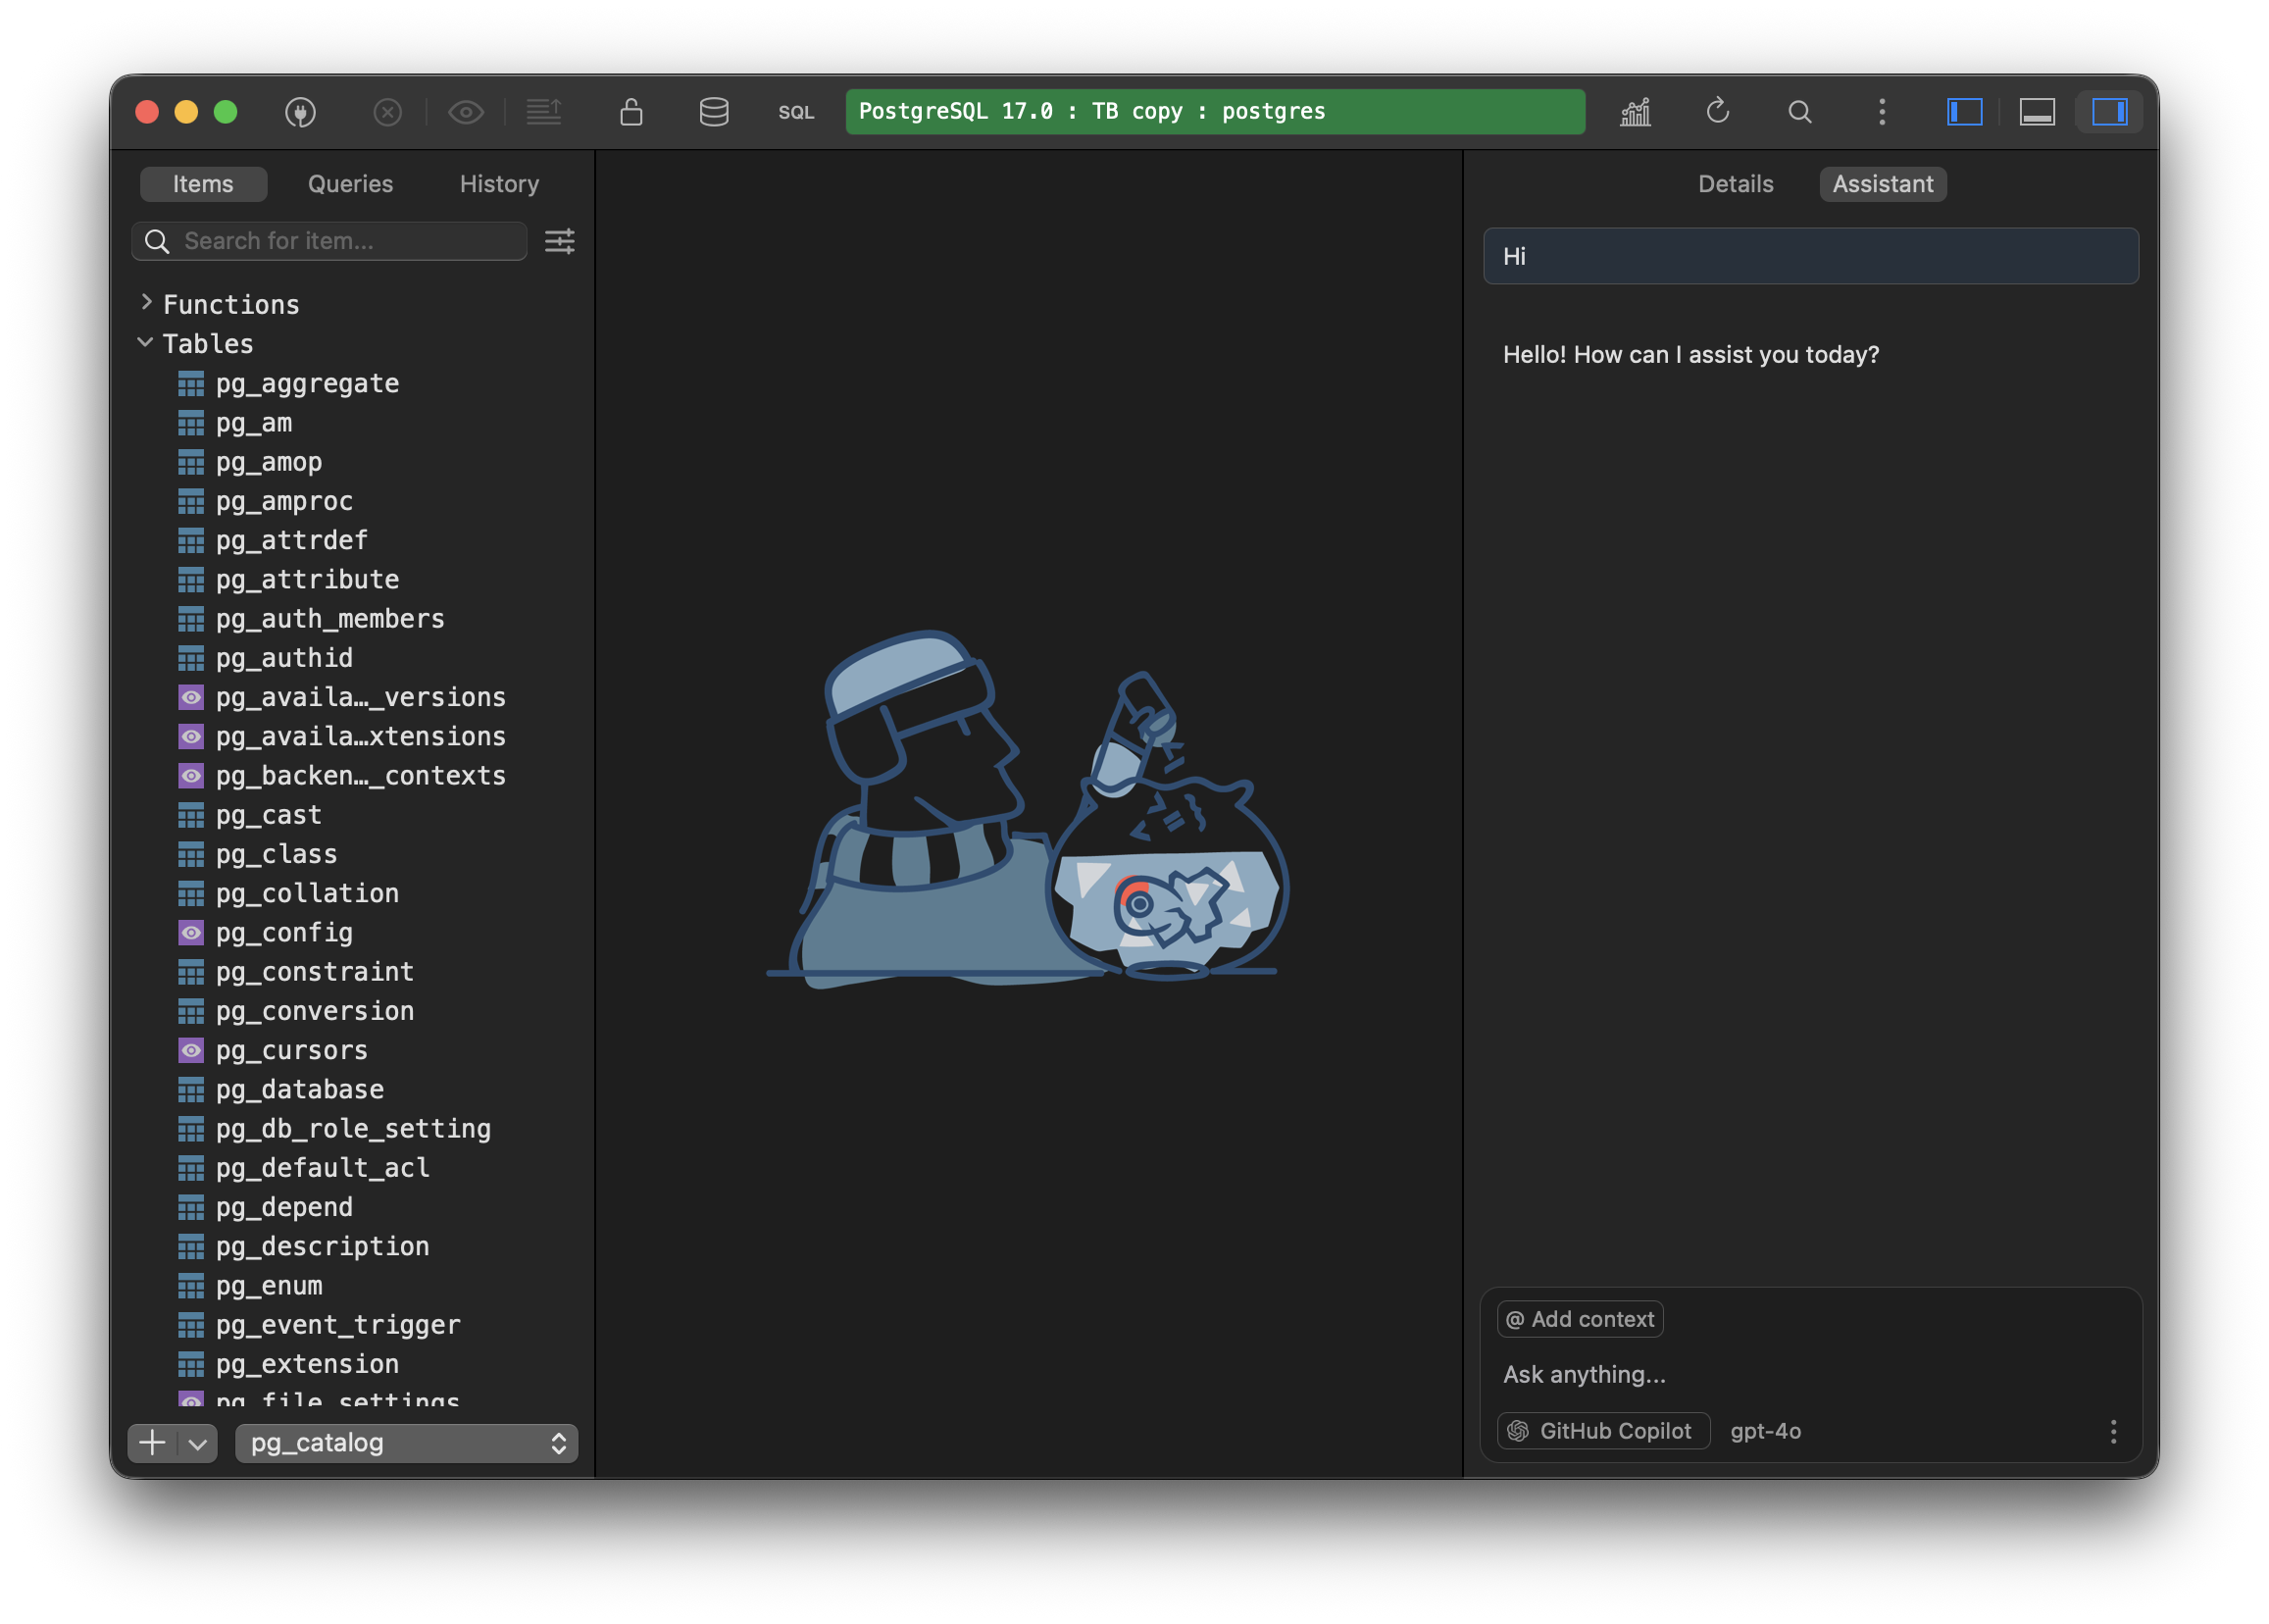Click the refresh arrow icon
The height and width of the screenshot is (1624, 2269).
1718,111
